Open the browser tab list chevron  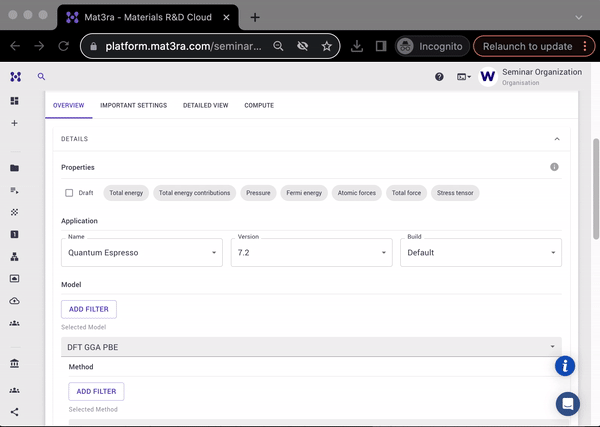pos(579,17)
